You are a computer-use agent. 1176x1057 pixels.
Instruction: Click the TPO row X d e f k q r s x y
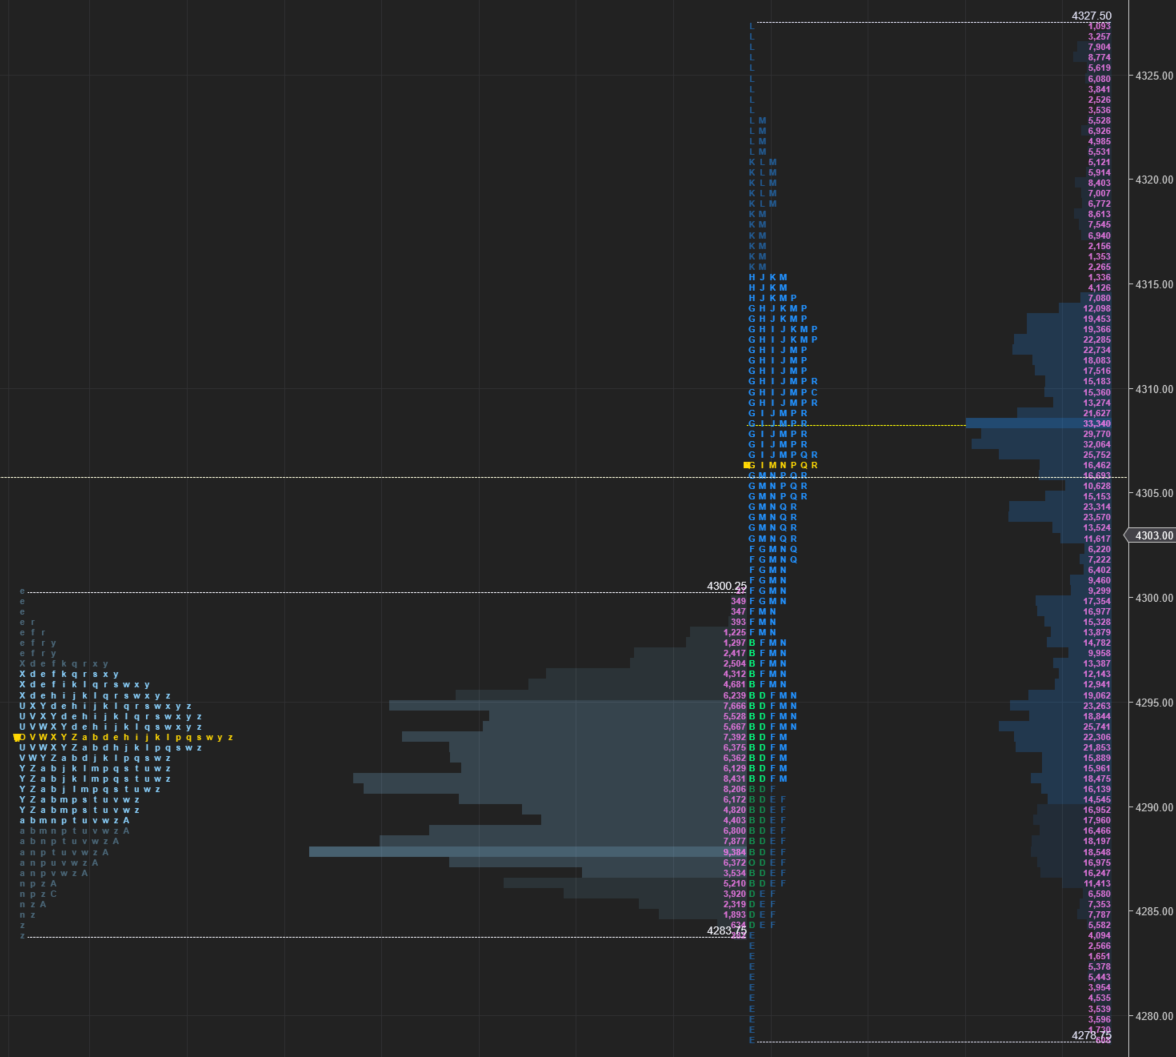[x=69, y=674]
